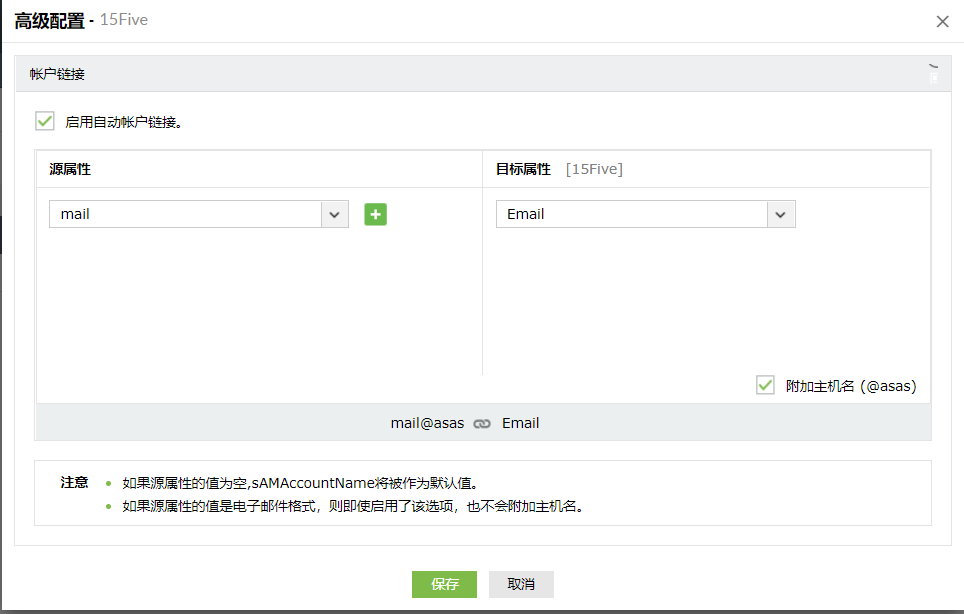Click the dialog title 高级配置 - 15Five
Image resolution: width=964 pixels, height=614 pixels.
(80, 20)
